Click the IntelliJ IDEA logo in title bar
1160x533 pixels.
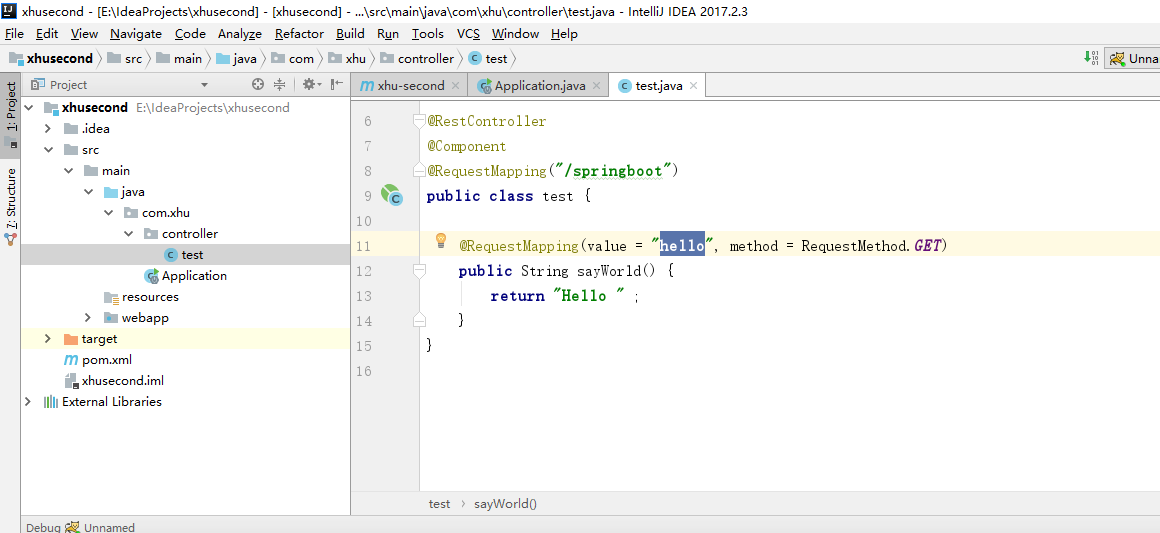pyautogui.click(x=10, y=11)
